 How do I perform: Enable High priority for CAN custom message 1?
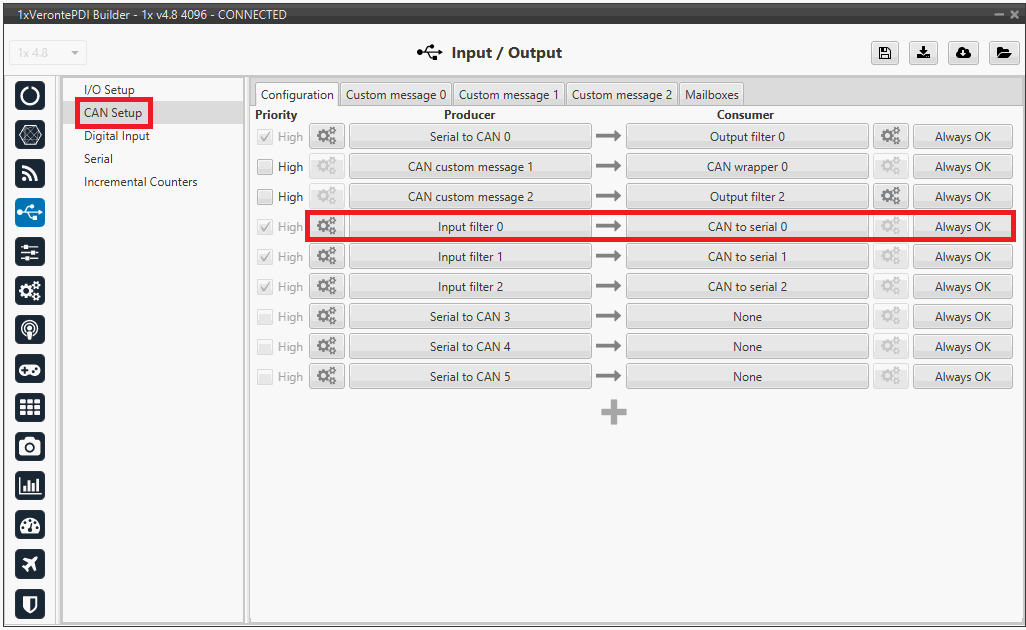[265, 167]
